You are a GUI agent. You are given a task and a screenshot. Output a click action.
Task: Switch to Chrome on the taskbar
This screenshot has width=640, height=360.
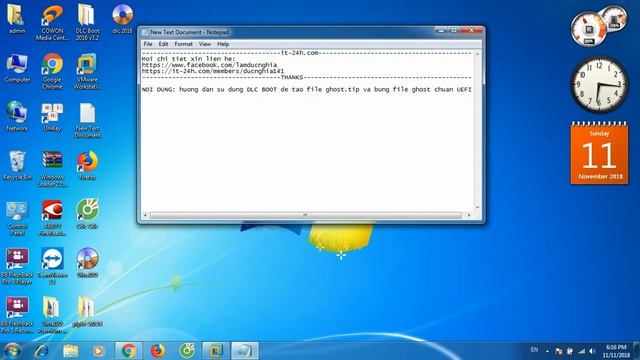coord(129,351)
